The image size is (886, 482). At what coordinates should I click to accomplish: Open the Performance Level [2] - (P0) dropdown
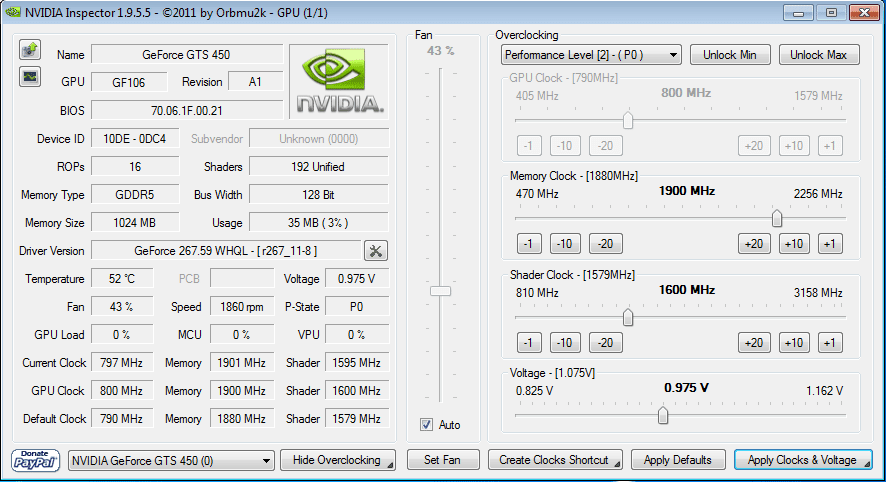click(x=591, y=55)
